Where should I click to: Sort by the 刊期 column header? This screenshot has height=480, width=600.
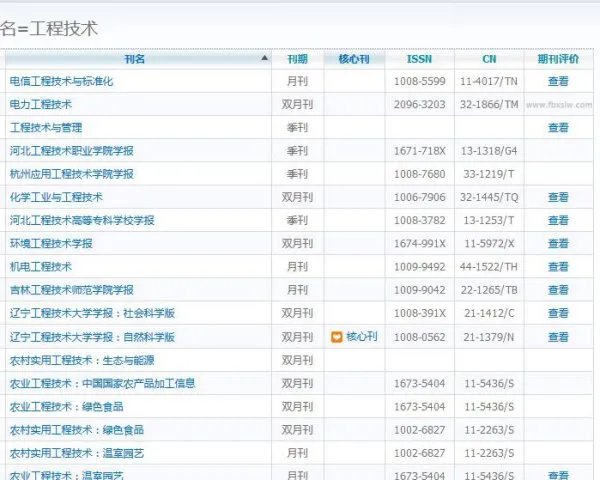point(297,59)
